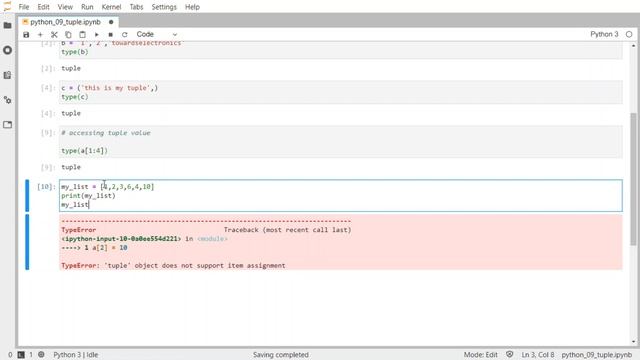Click python_09_tuple.ipynb name in status bar
This screenshot has width=640, height=360.
click(596, 355)
